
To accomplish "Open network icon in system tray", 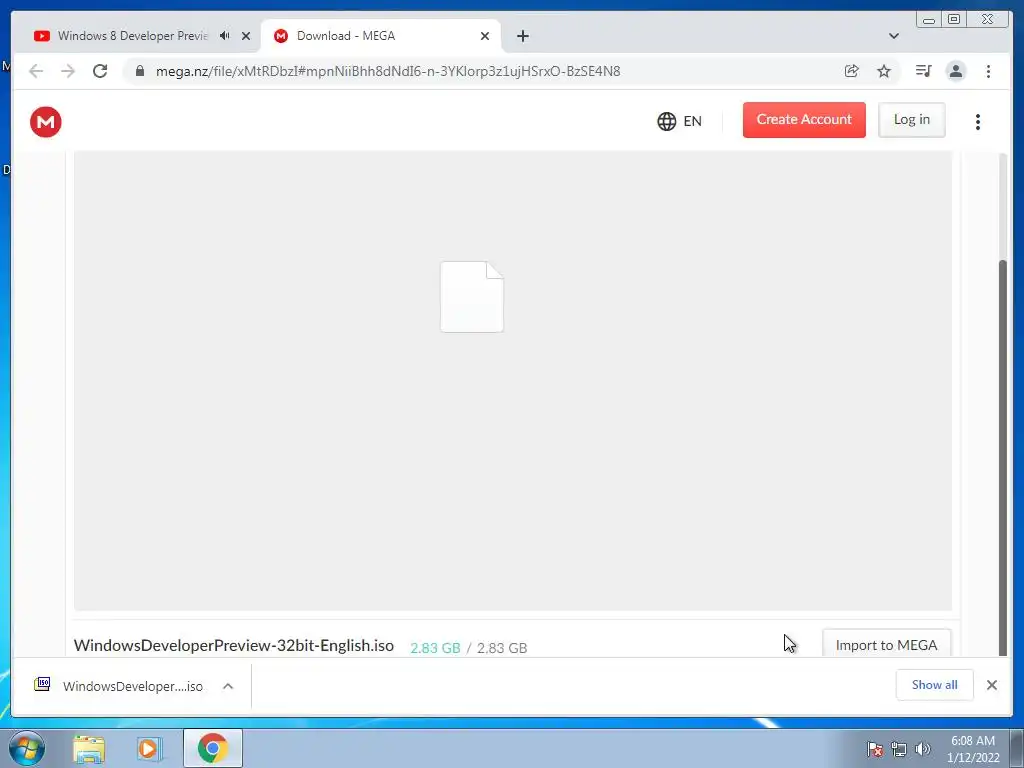I will [x=899, y=750].
